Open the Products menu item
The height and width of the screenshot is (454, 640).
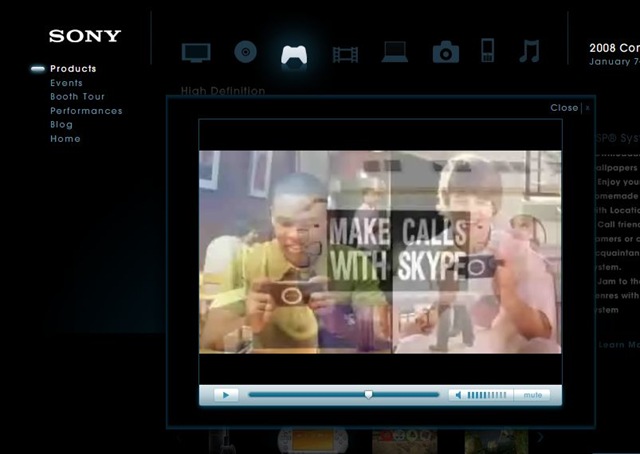pos(73,69)
